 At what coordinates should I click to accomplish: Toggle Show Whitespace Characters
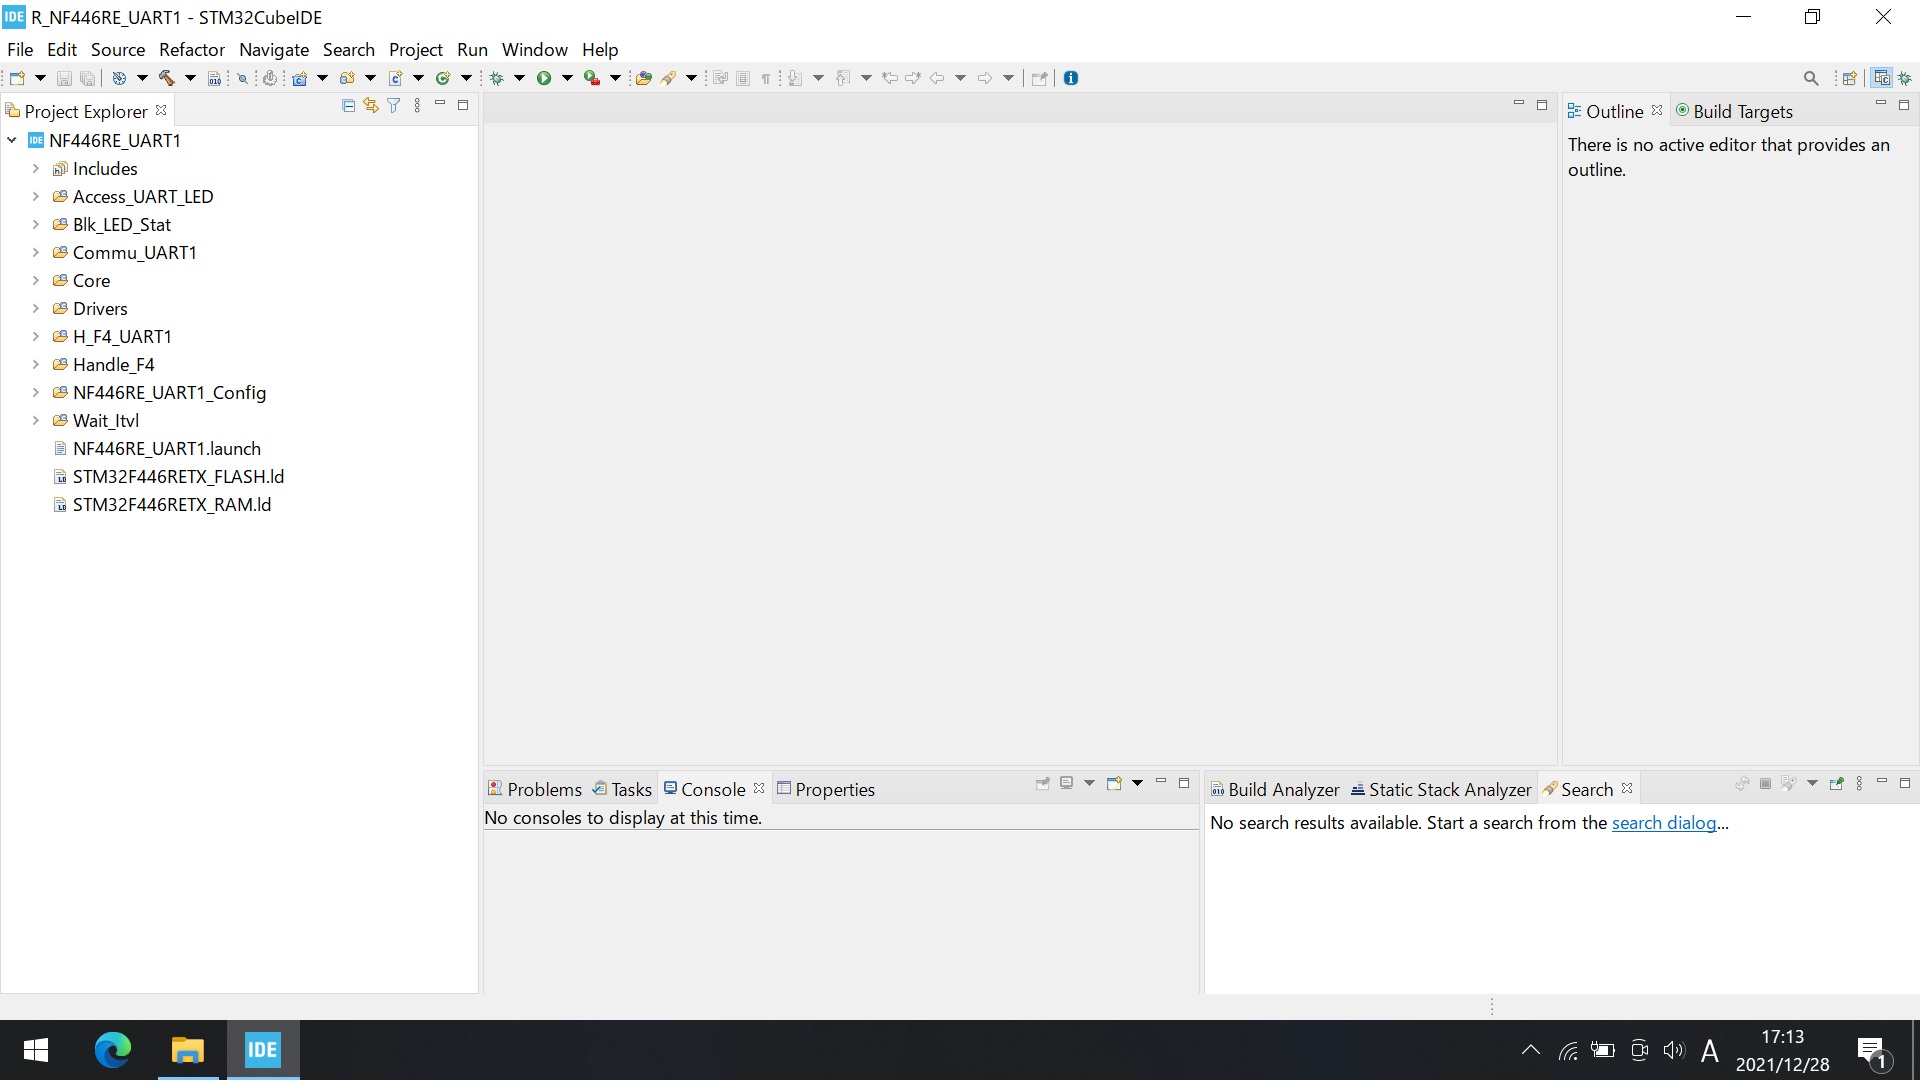(x=766, y=78)
